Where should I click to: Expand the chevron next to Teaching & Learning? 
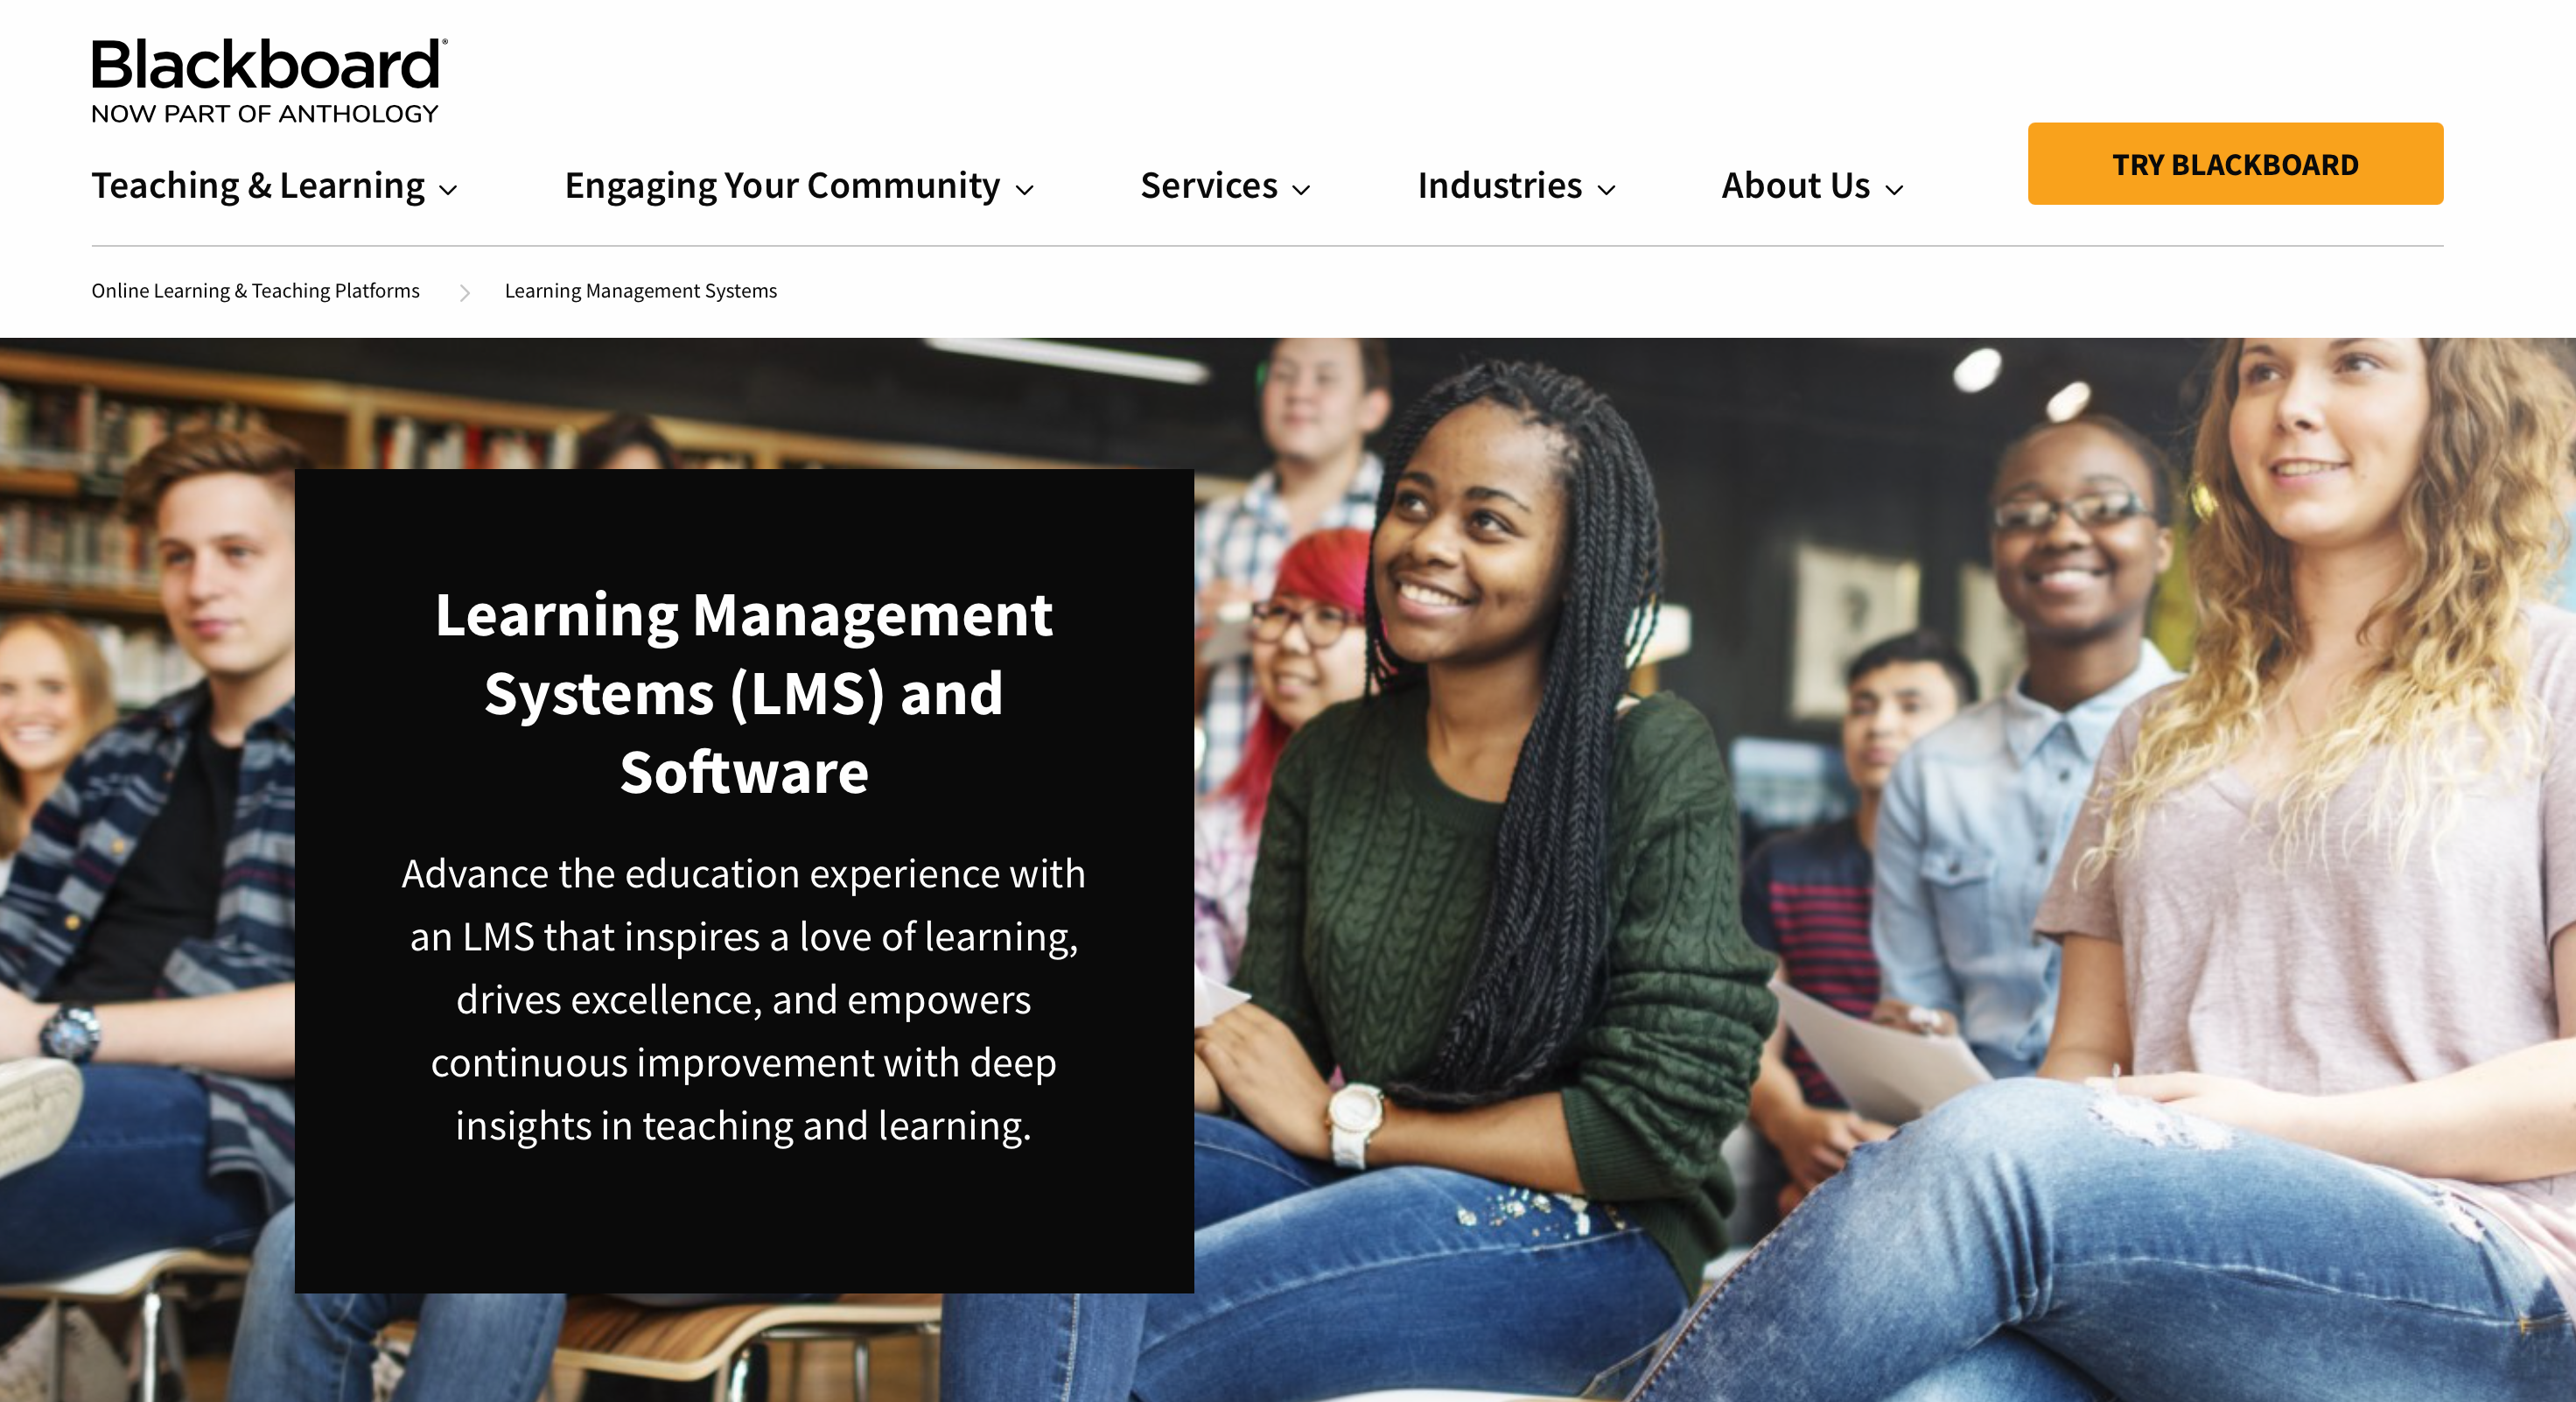click(448, 189)
